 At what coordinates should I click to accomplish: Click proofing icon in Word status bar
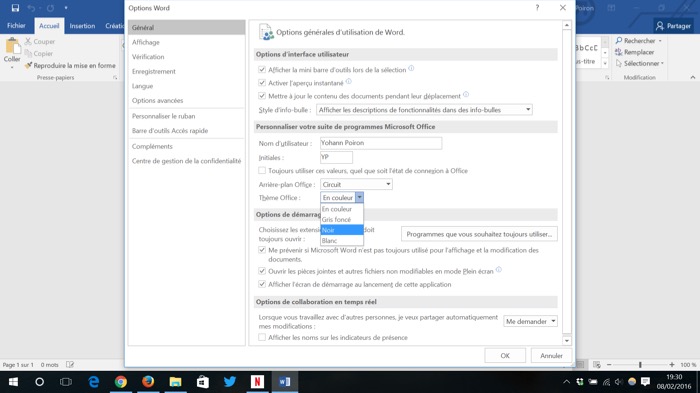coord(70,364)
